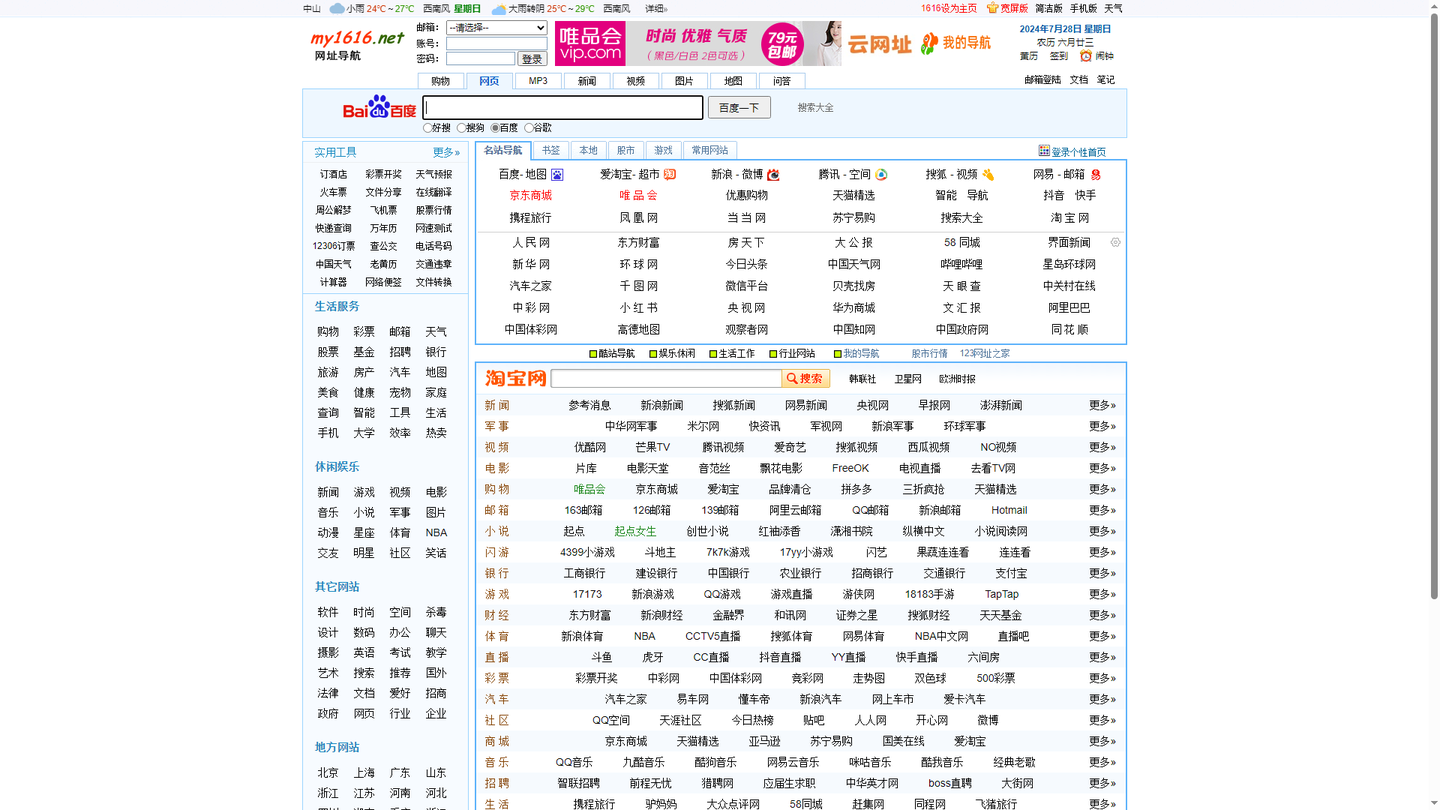Open 详细» weather details link

tap(656, 8)
